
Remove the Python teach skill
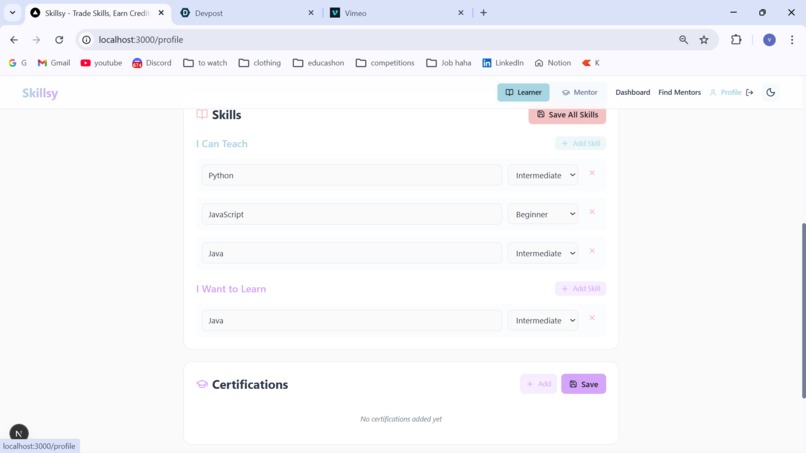[x=592, y=173]
